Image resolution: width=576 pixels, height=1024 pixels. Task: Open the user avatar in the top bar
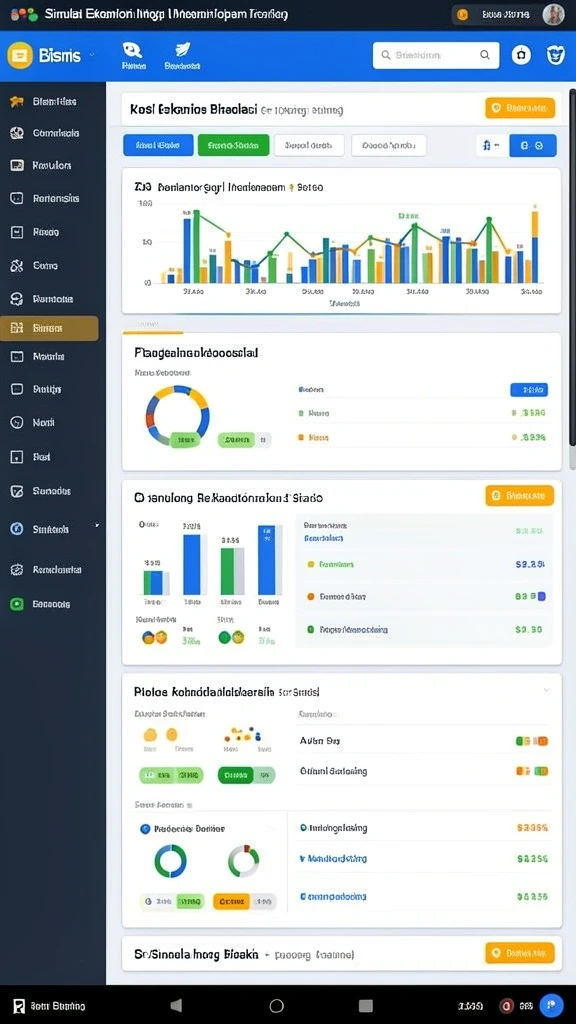553,14
